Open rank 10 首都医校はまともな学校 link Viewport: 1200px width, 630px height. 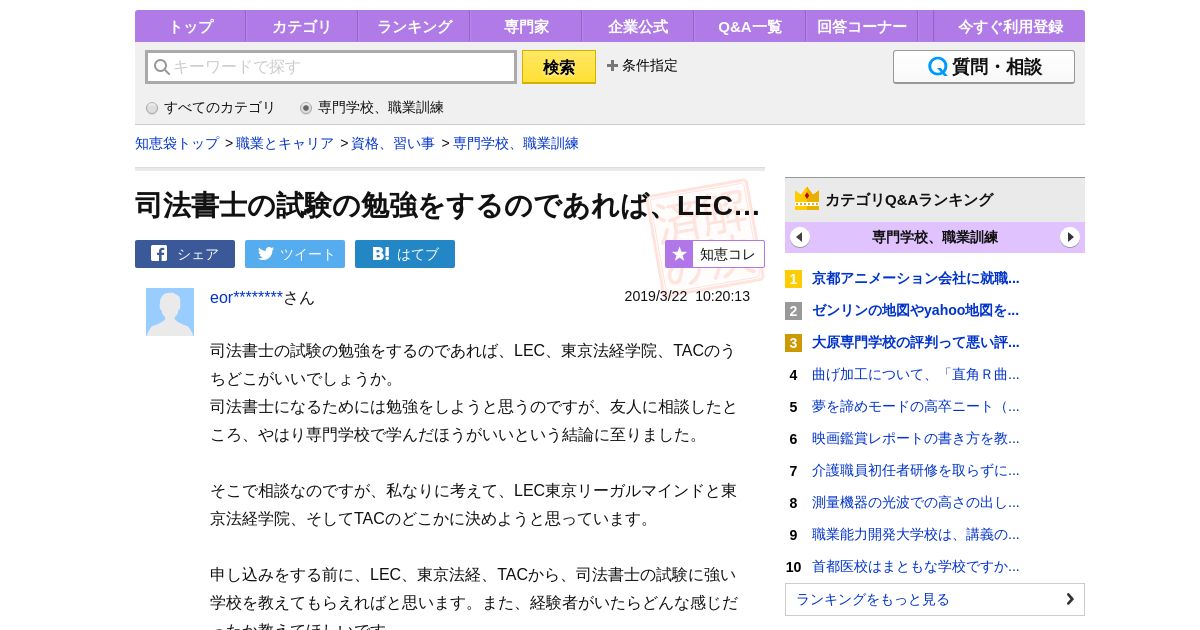[x=916, y=566]
